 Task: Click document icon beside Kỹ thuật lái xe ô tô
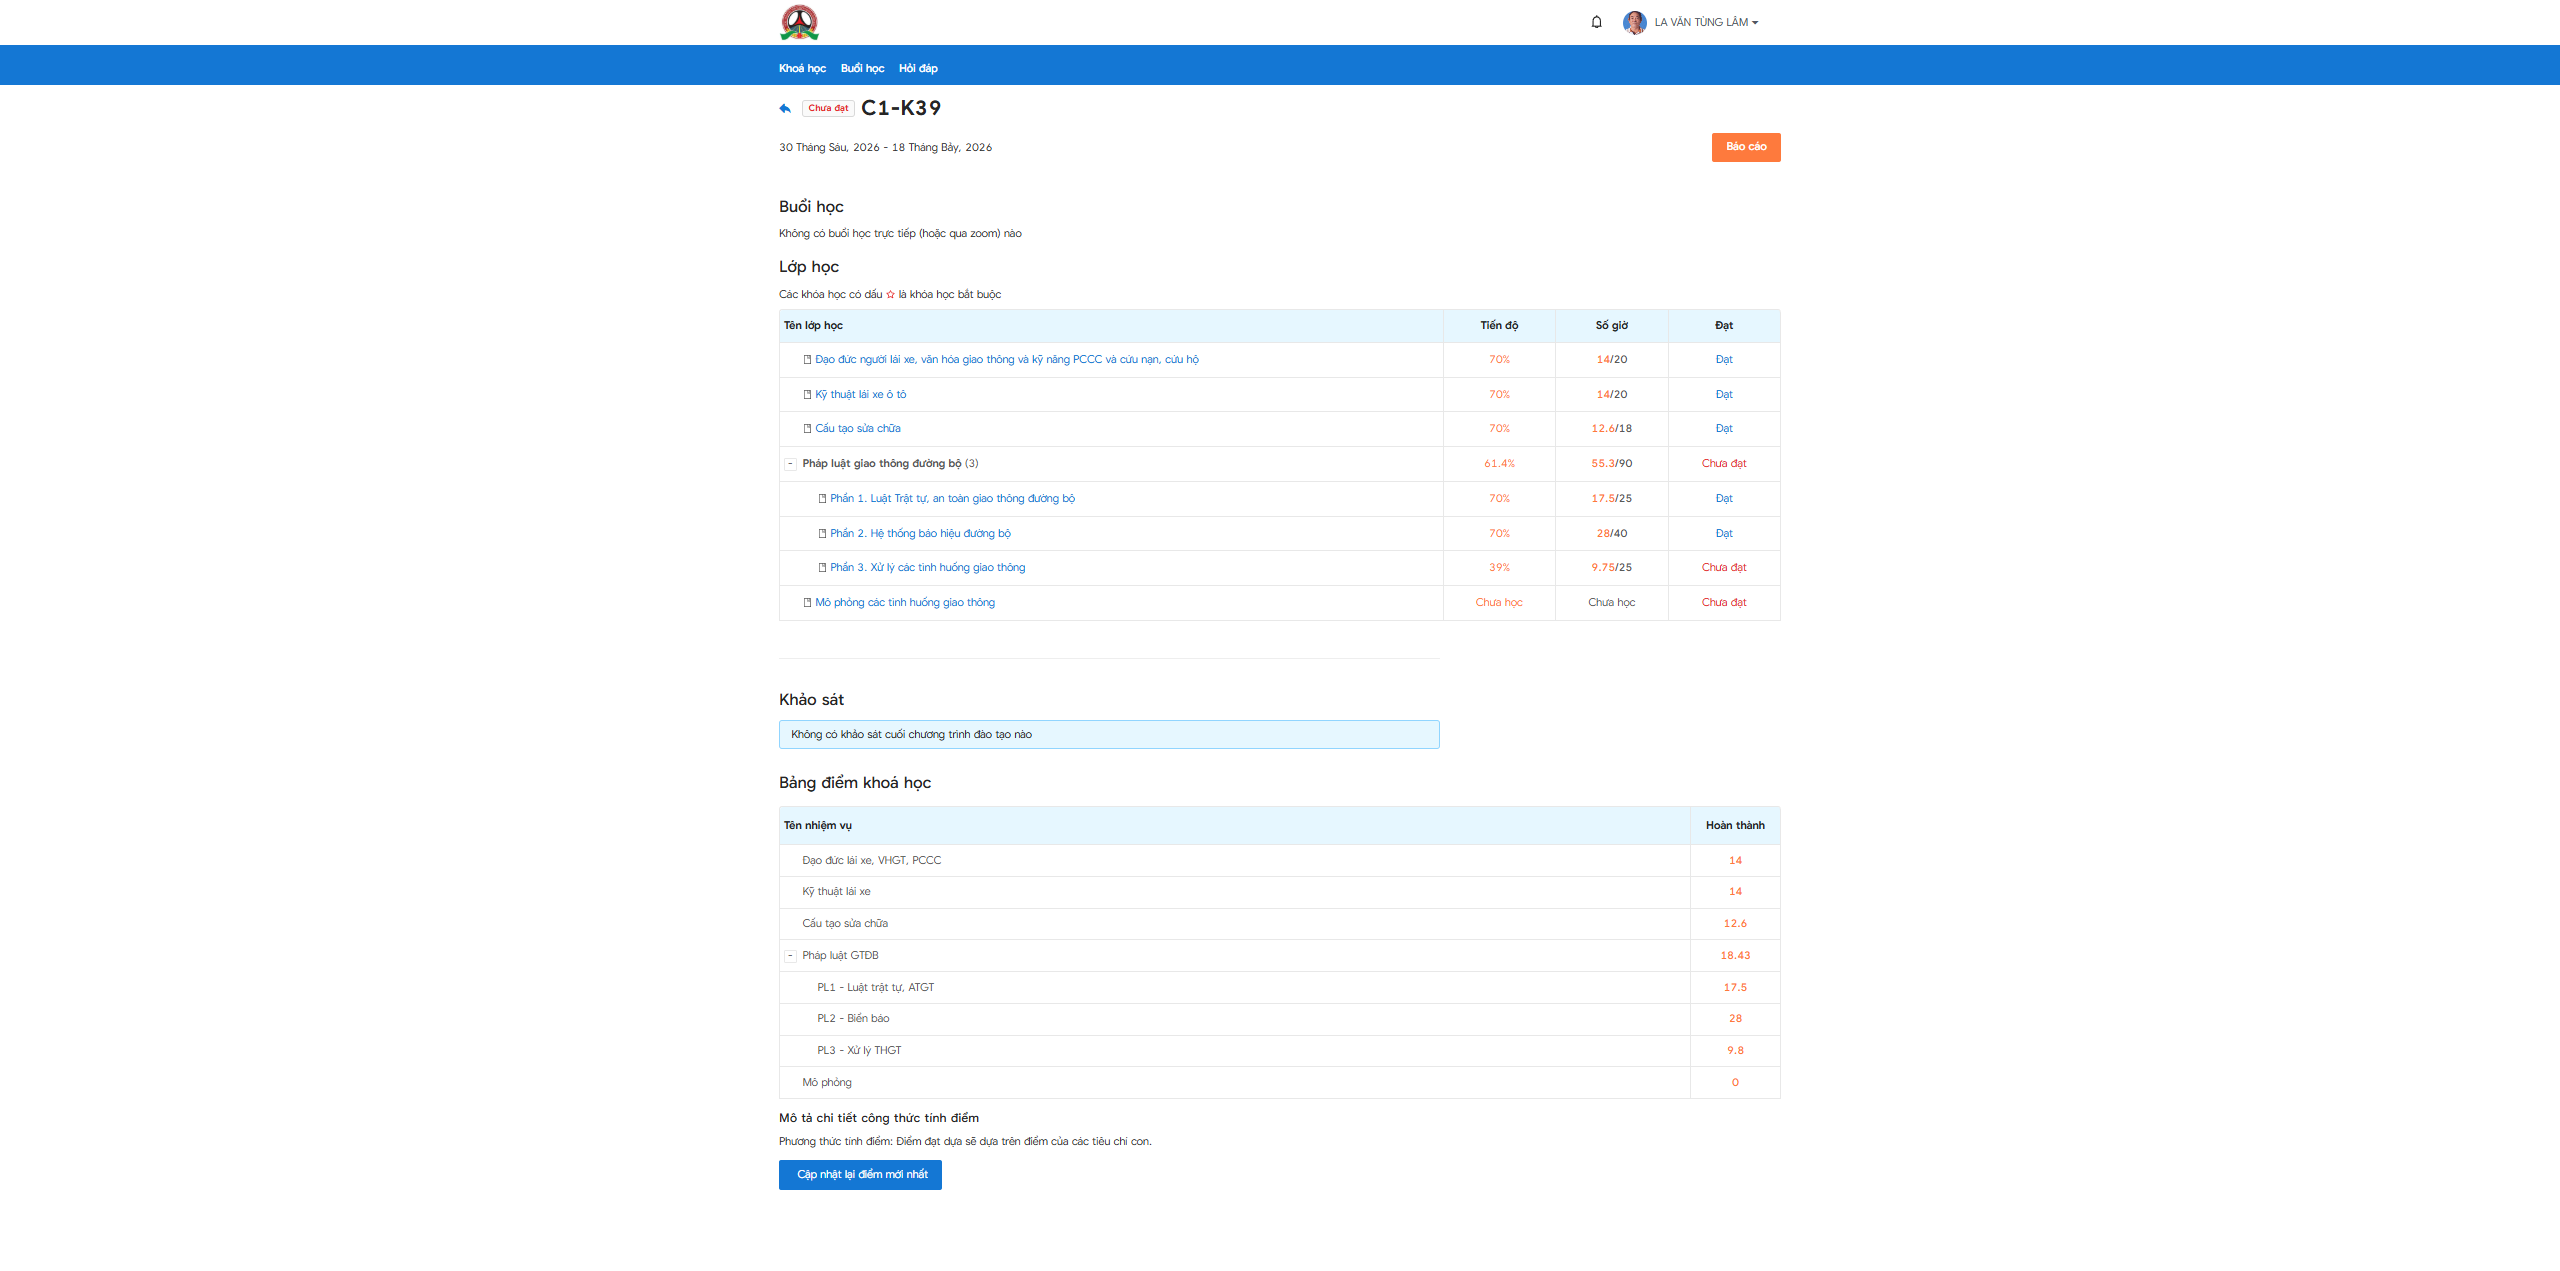coord(807,395)
